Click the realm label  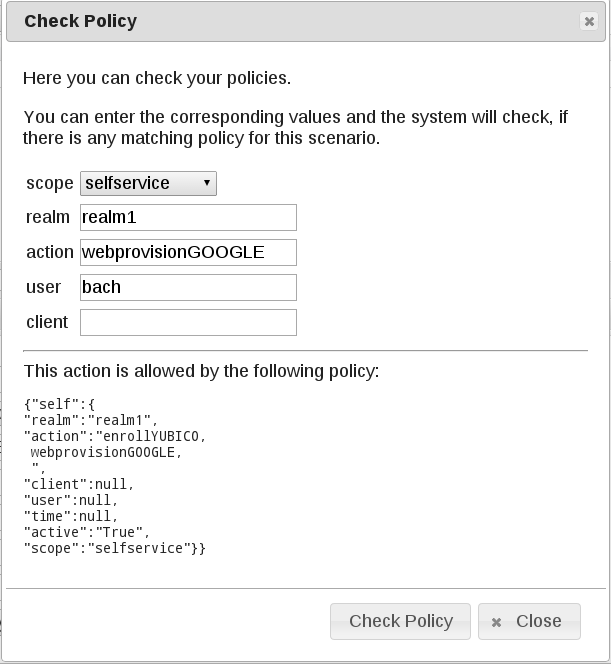[48, 217]
